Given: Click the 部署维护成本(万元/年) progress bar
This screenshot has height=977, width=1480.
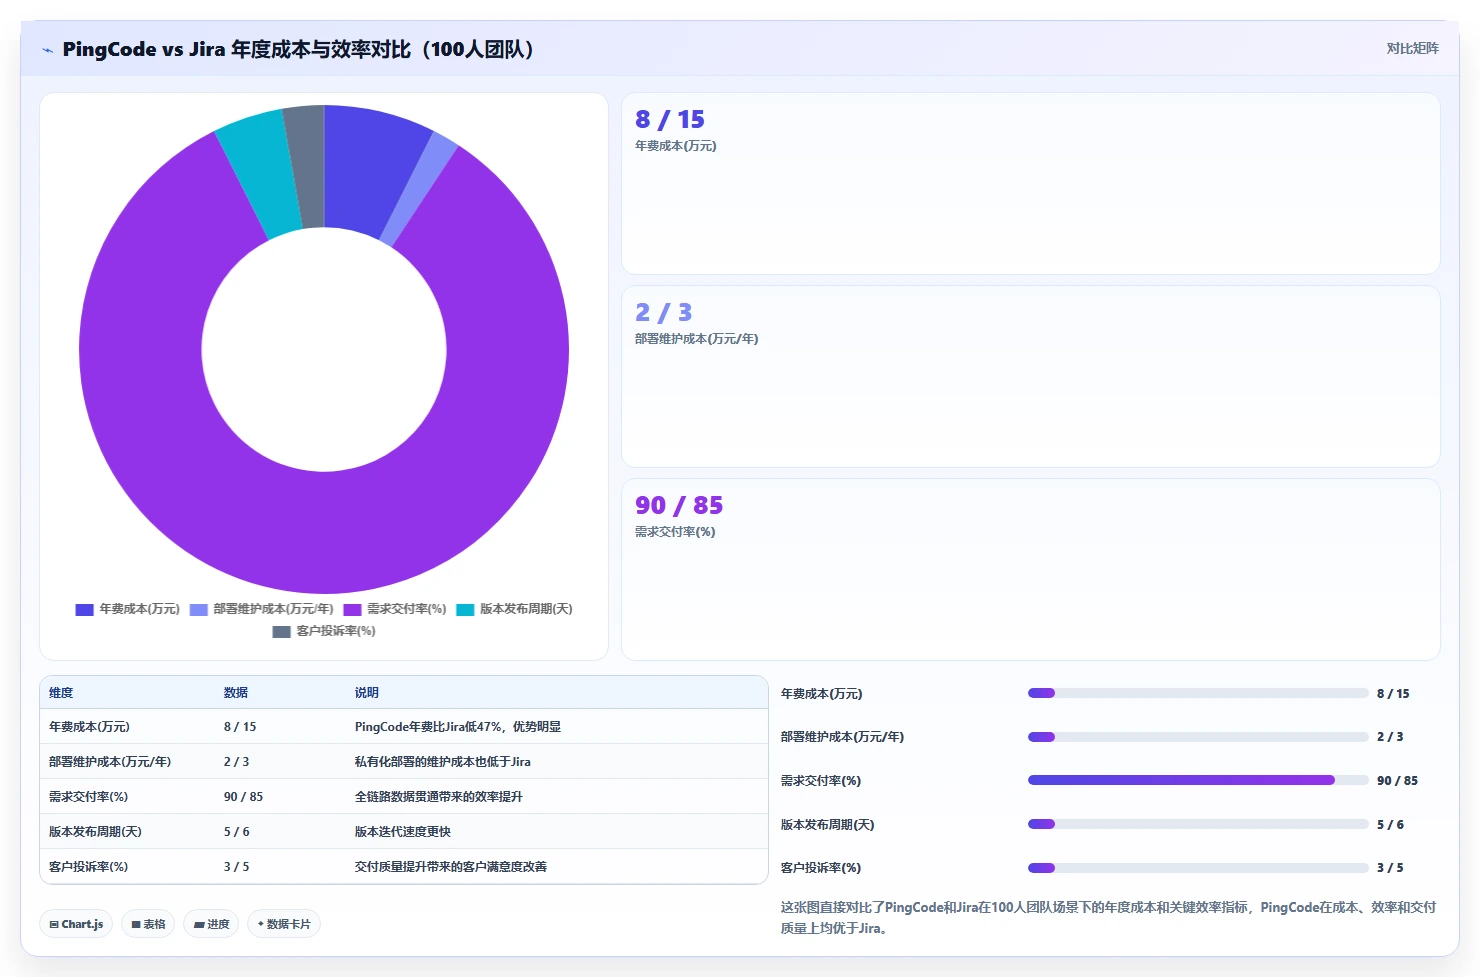Looking at the screenshot, I should click(x=1198, y=737).
